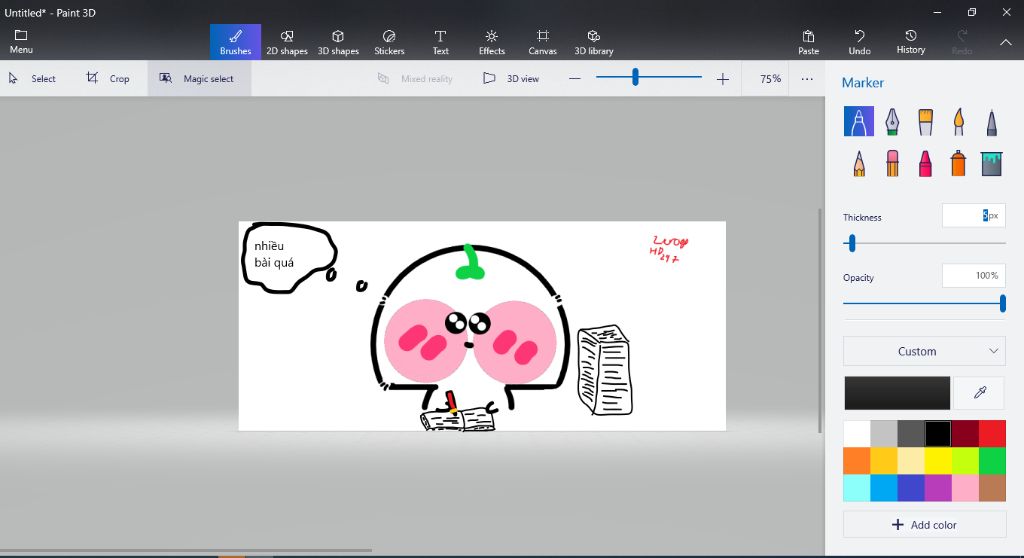Choose the purple color swatch

pos(938,488)
